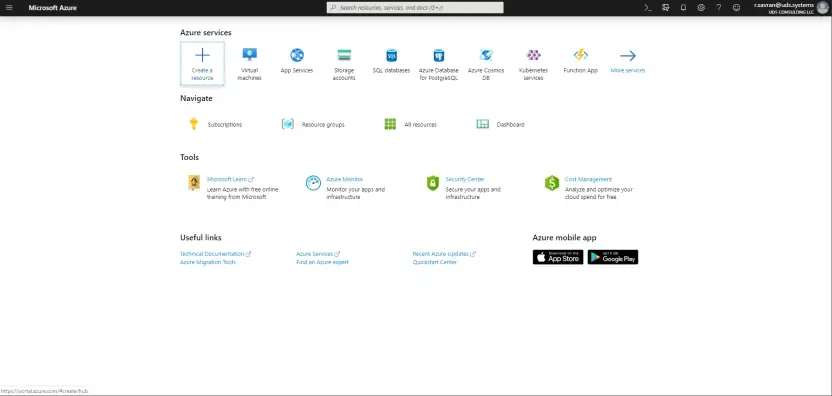Open the Help question mark
832x396 pixels.
pos(718,8)
